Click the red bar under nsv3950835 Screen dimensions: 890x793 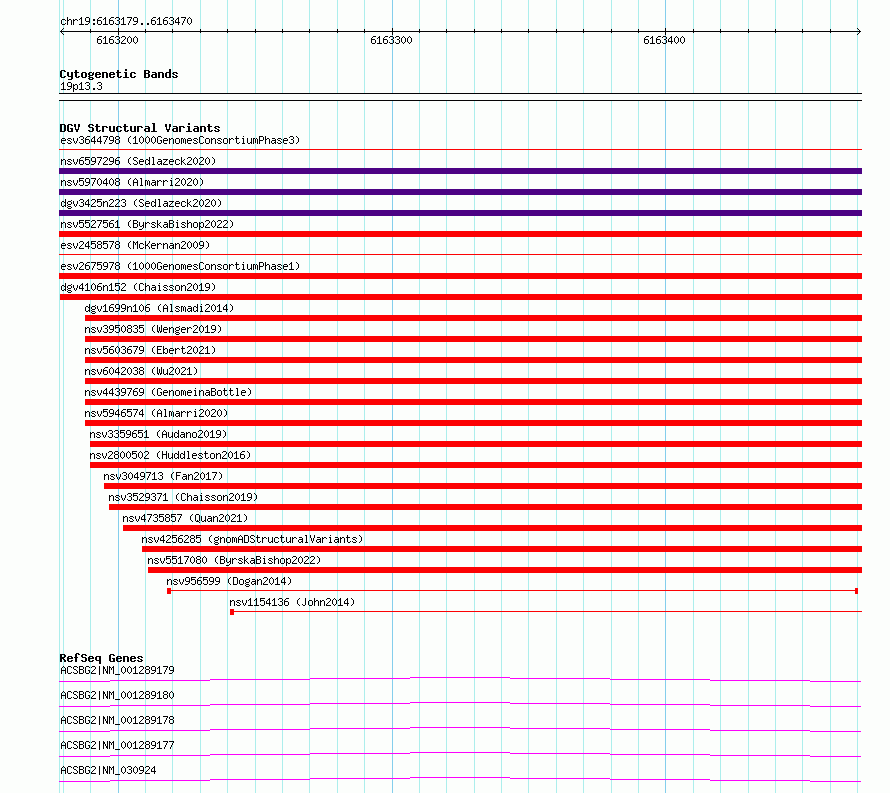click(x=473, y=339)
